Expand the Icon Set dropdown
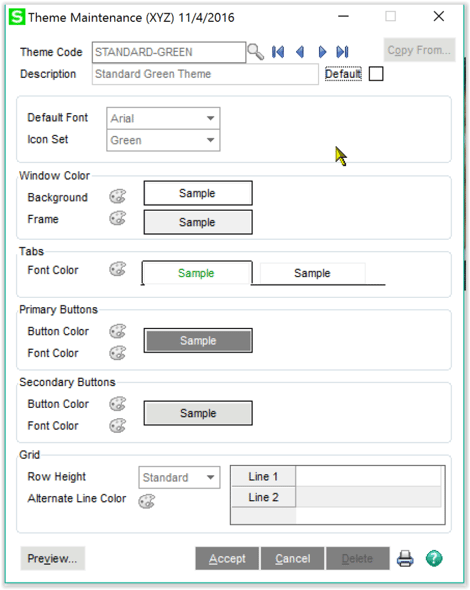 coord(210,140)
